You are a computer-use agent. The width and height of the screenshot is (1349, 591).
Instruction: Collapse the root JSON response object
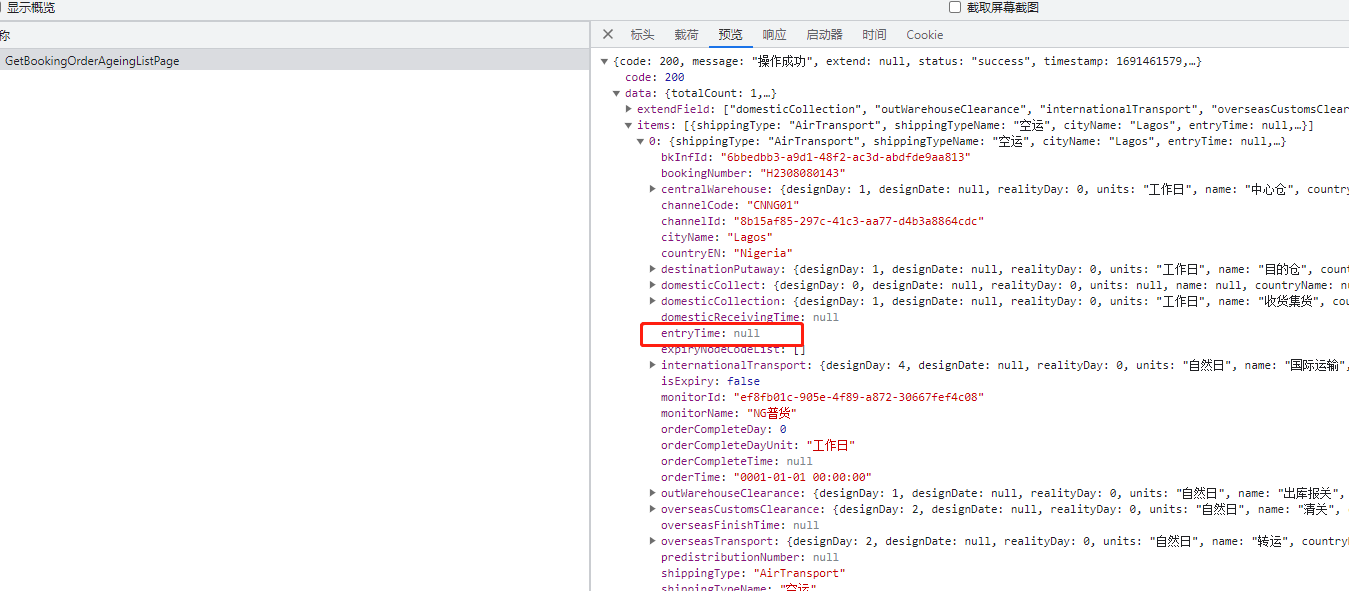coord(604,62)
